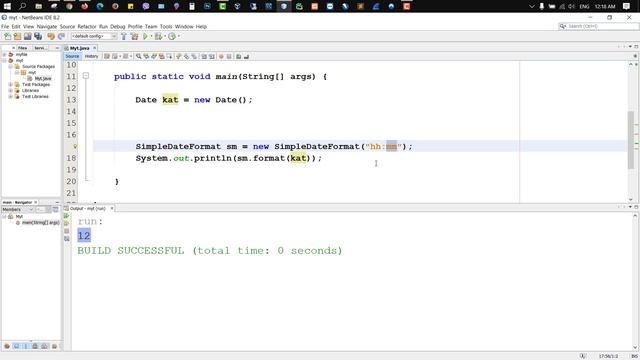Click the Build Project hammer icon
The image size is (640, 360).
[x=124, y=36]
